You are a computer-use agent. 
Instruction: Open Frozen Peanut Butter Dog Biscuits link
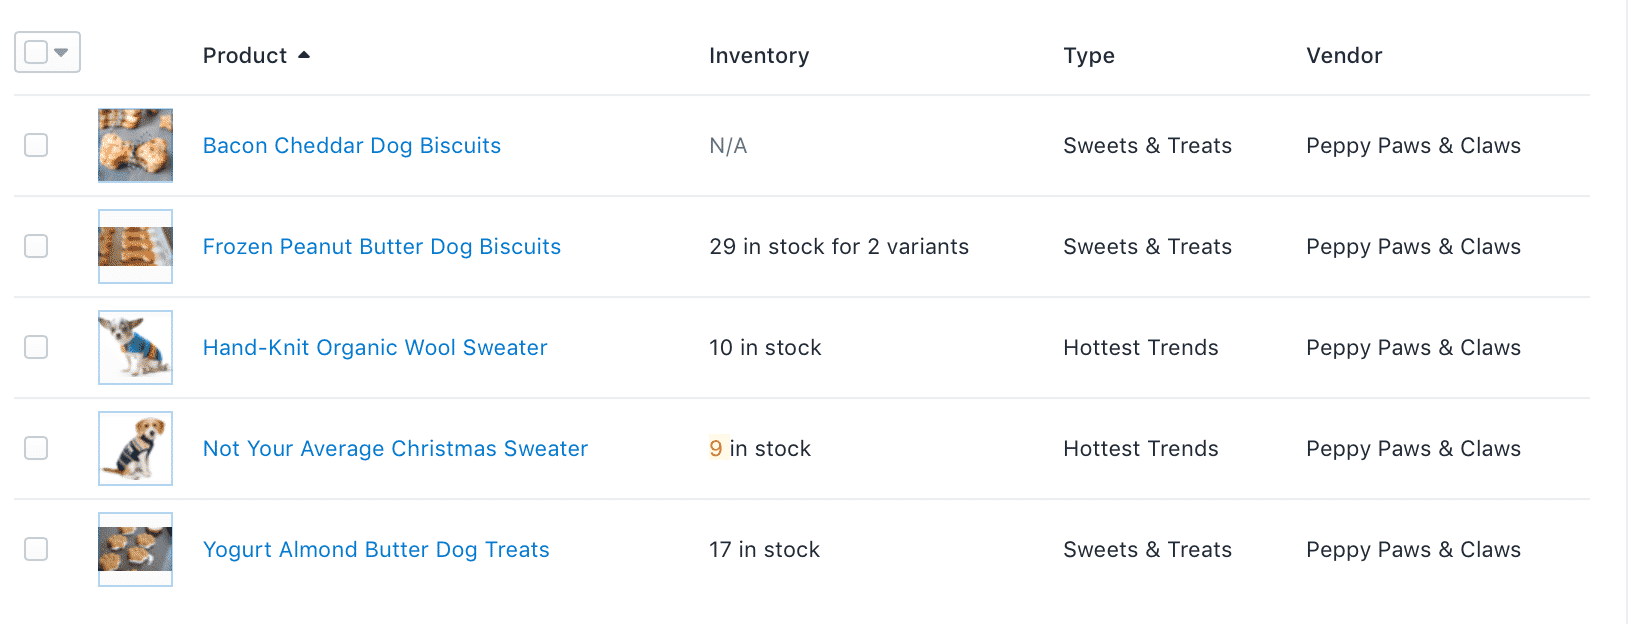[x=382, y=247]
